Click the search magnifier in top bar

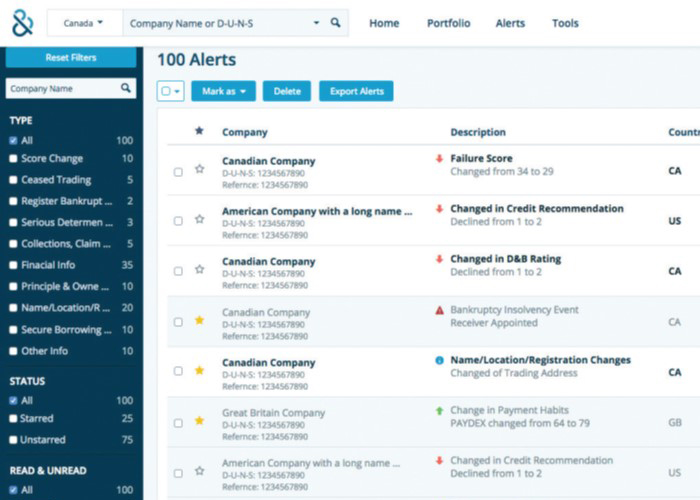[336, 23]
